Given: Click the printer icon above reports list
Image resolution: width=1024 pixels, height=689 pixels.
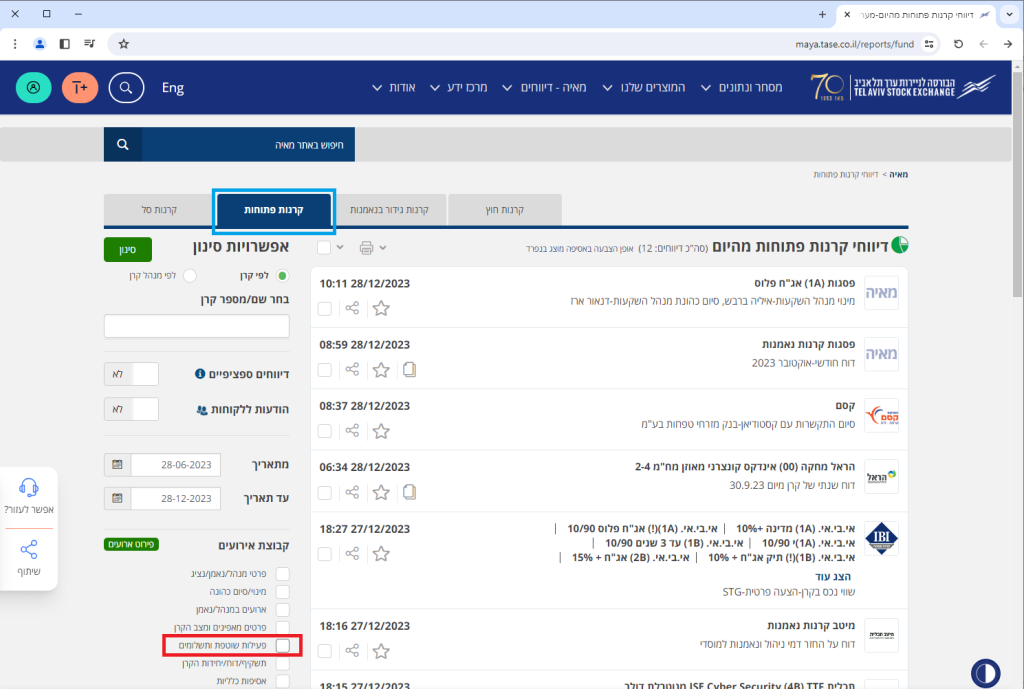Looking at the screenshot, I should 366,247.
